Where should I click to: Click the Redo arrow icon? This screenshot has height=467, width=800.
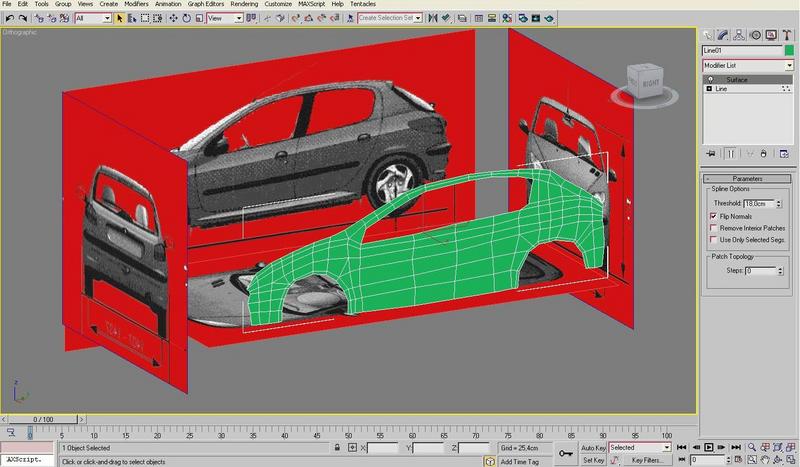click(22, 18)
